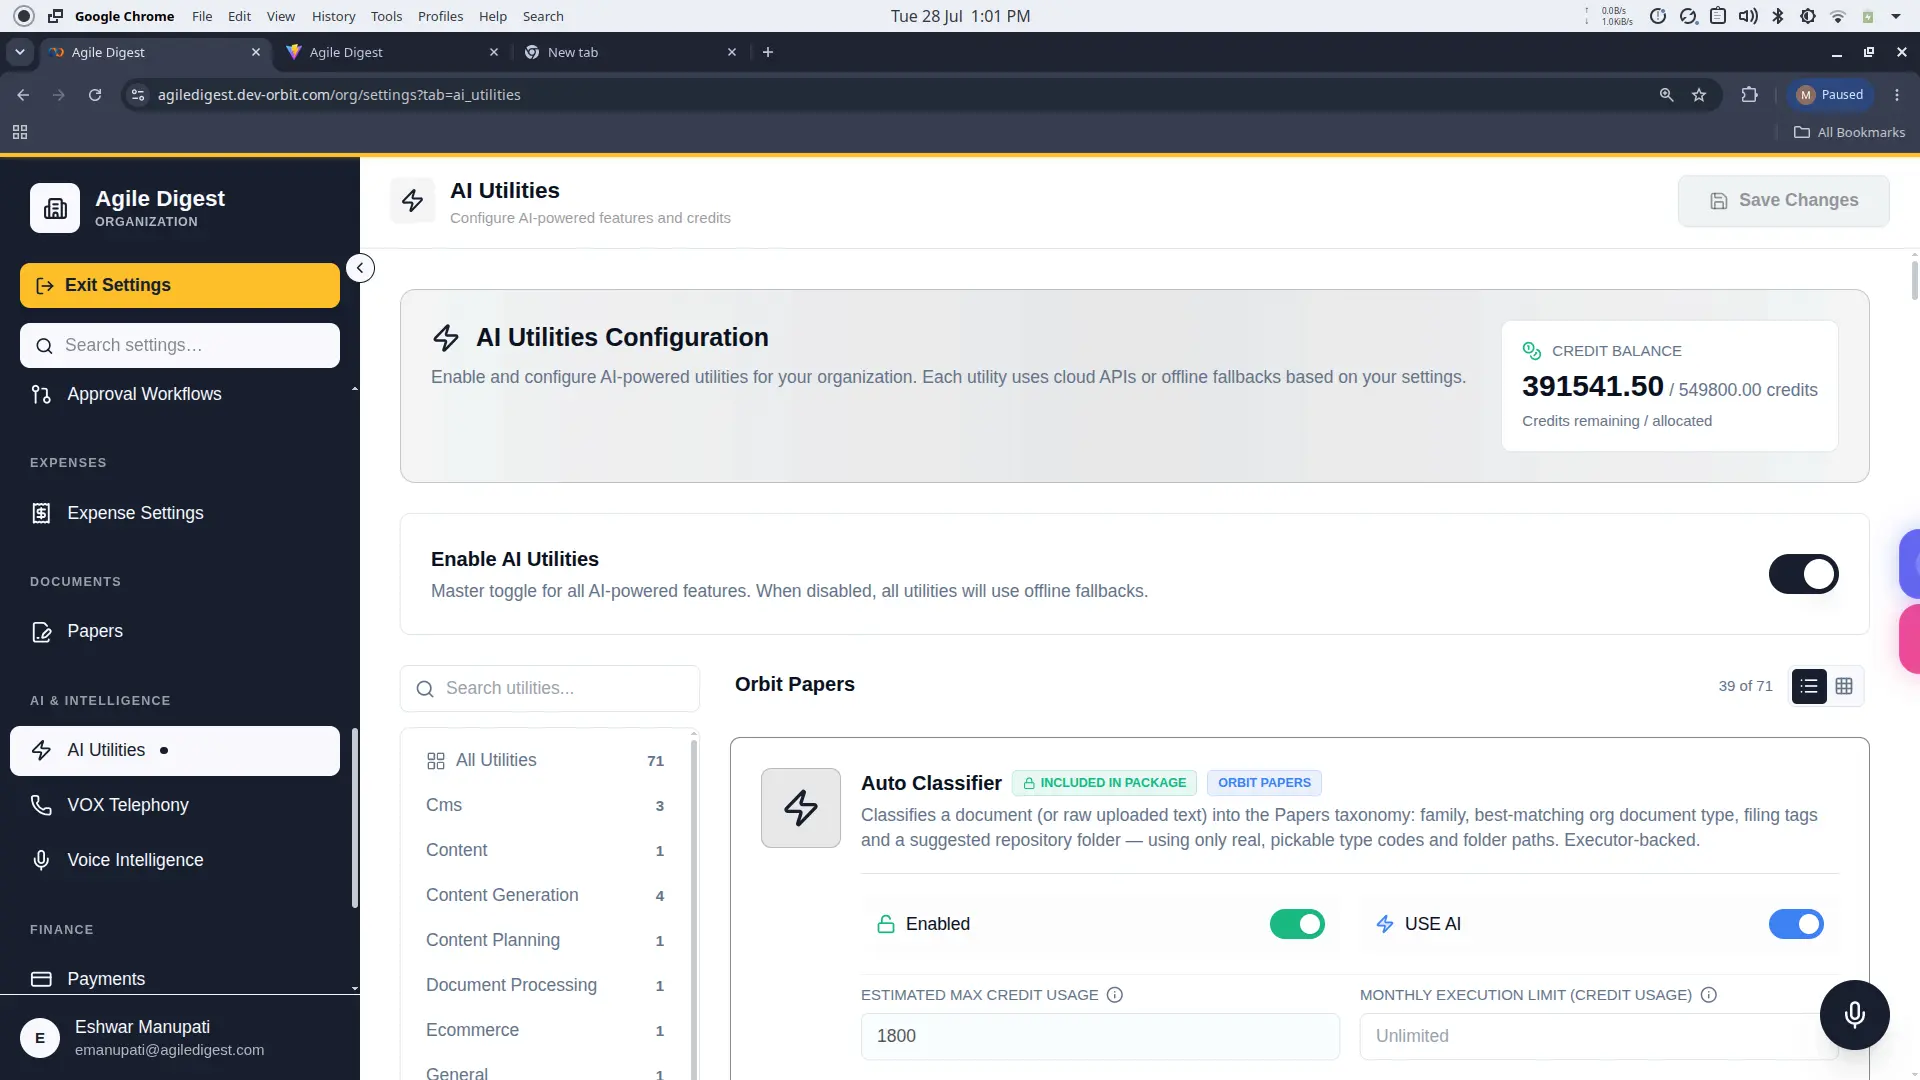
Task: Click the Paused profile button
Action: point(1830,95)
